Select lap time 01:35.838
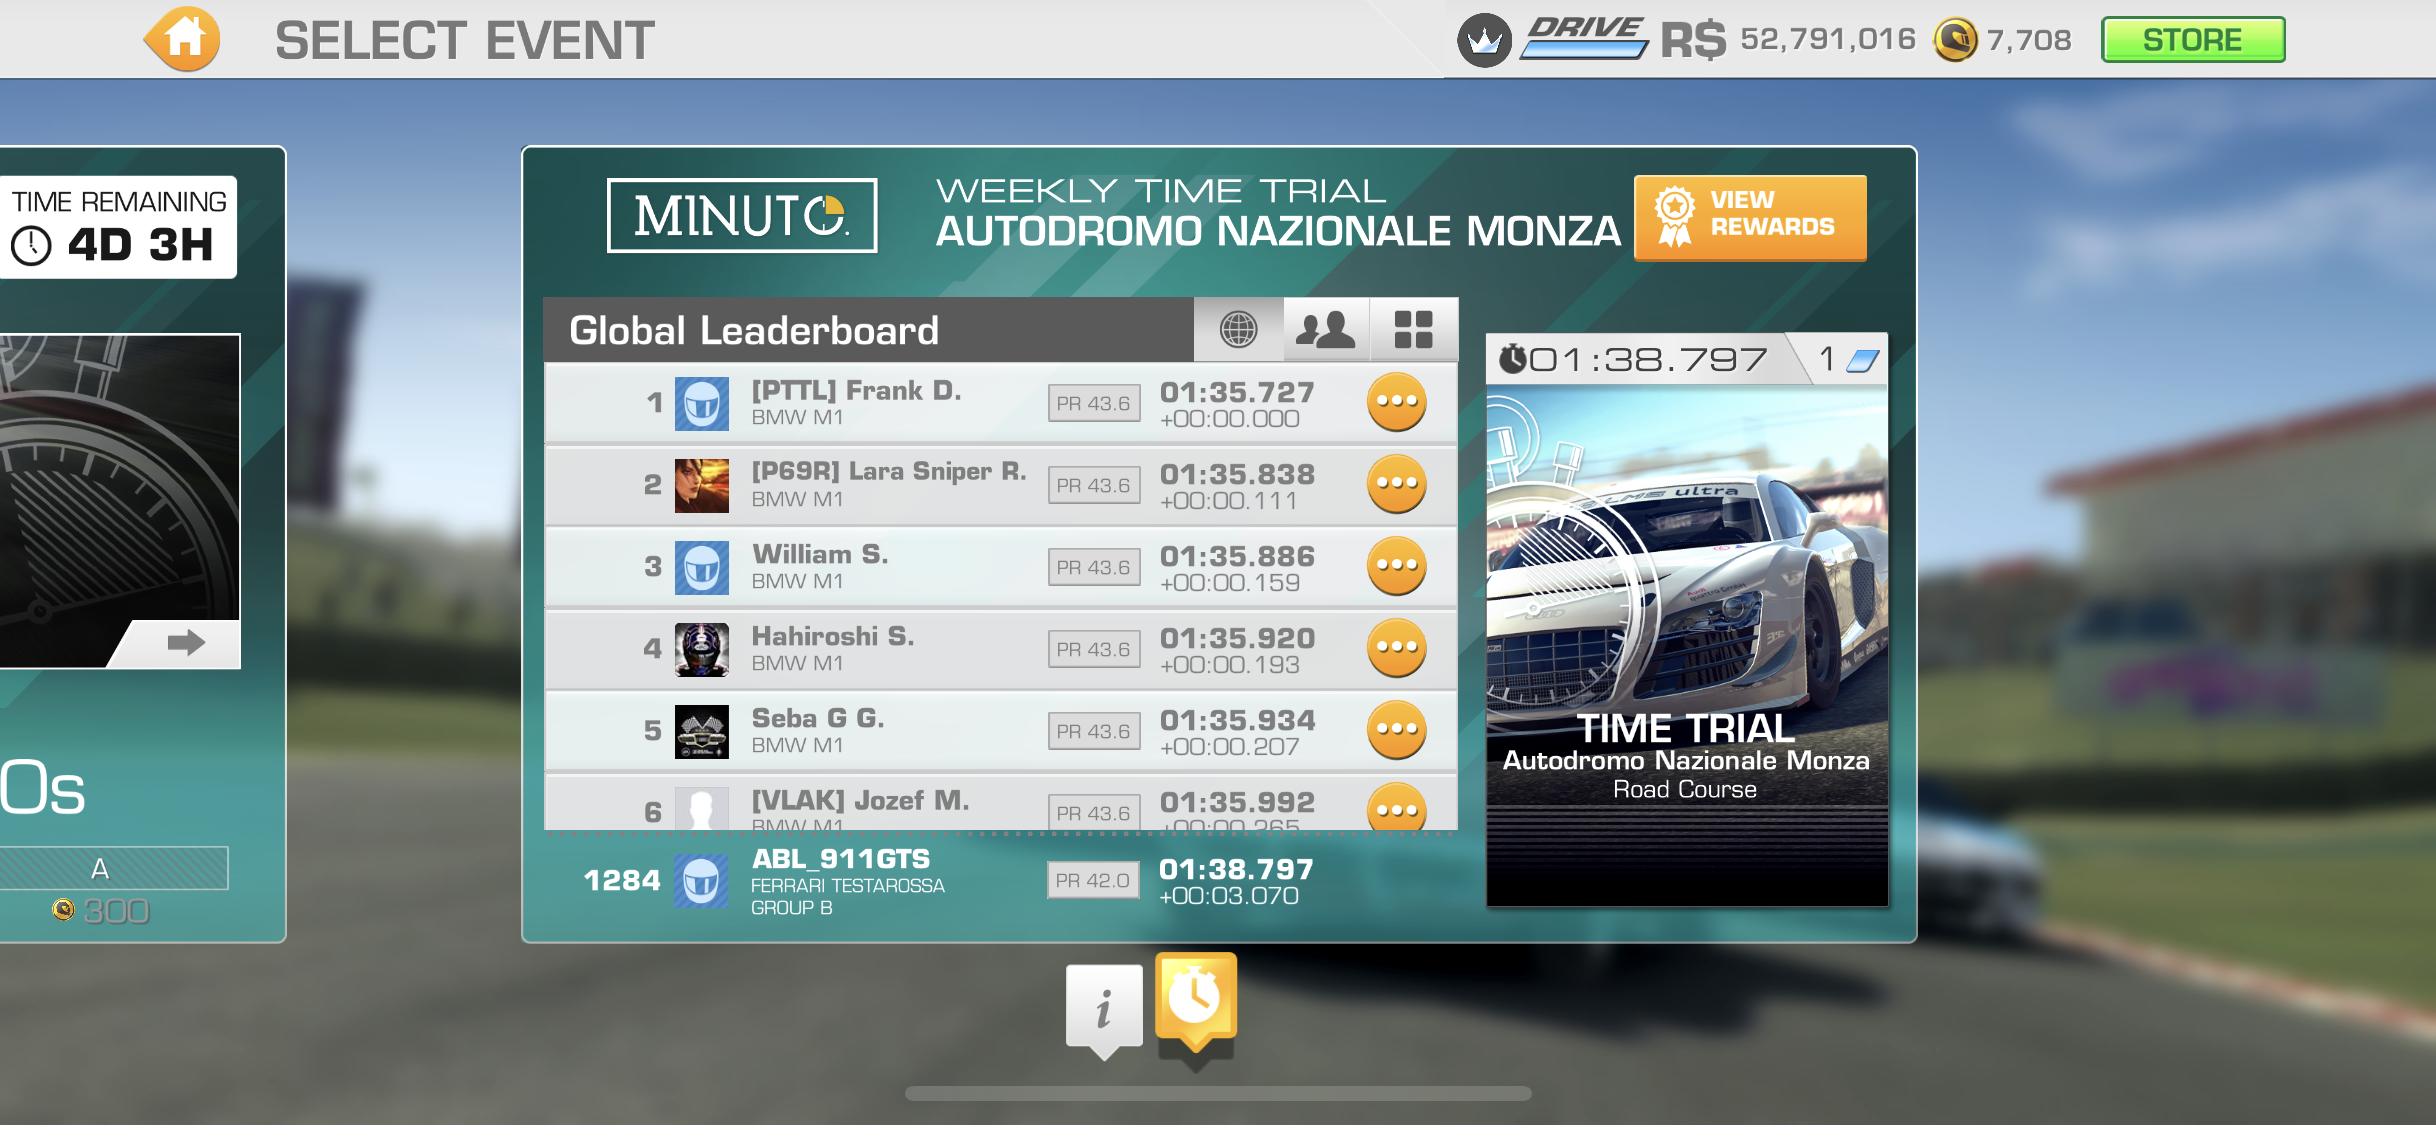The height and width of the screenshot is (1125, 2436). tap(1237, 474)
